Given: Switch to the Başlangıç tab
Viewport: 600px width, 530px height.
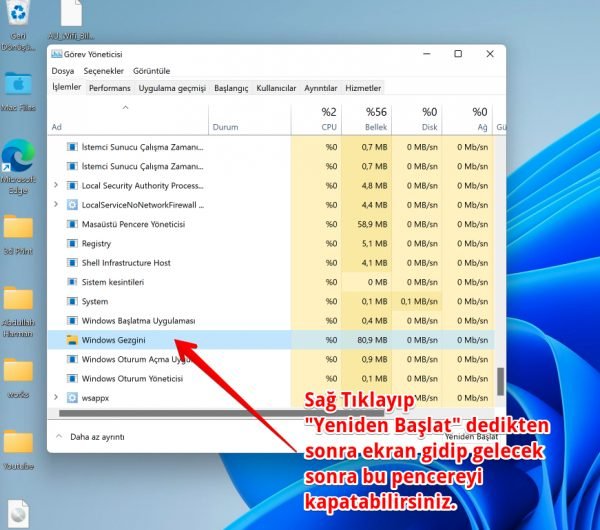Looking at the screenshot, I should pos(231,88).
